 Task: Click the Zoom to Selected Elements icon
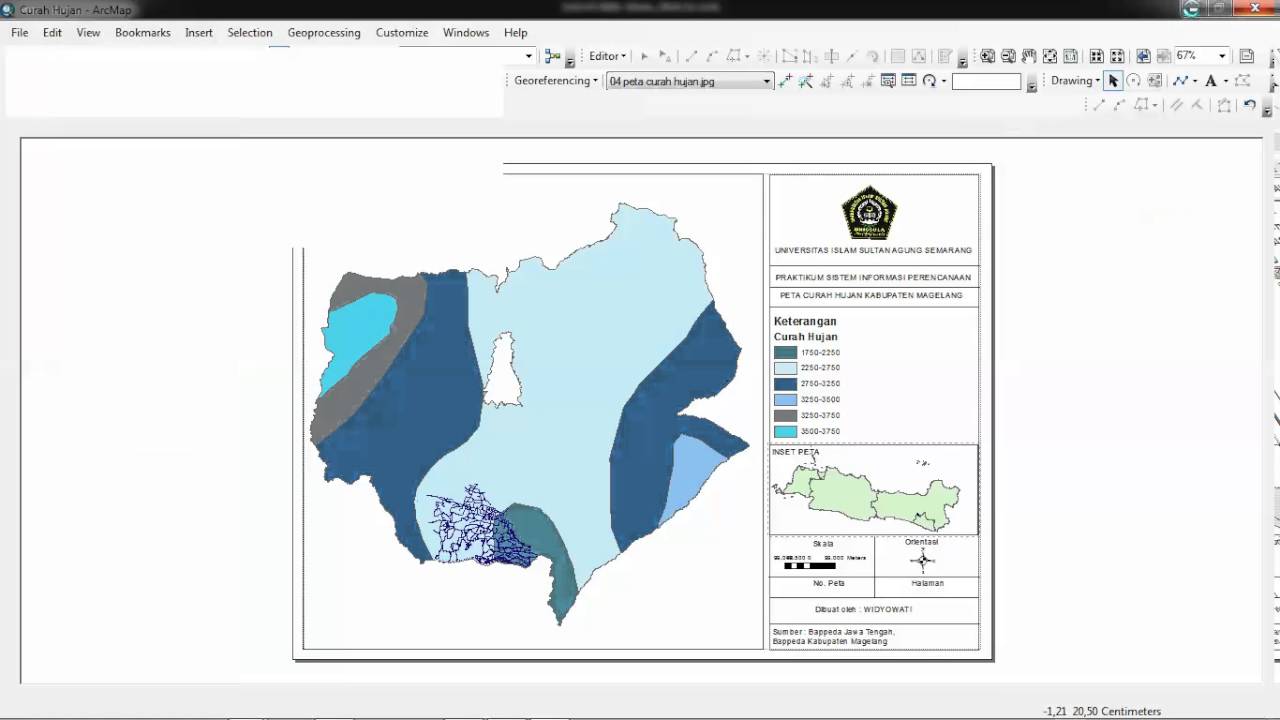[x=1155, y=81]
